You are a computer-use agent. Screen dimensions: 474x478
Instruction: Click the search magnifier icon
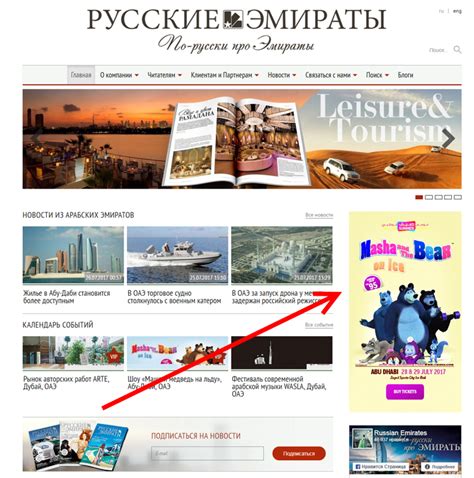(x=457, y=50)
